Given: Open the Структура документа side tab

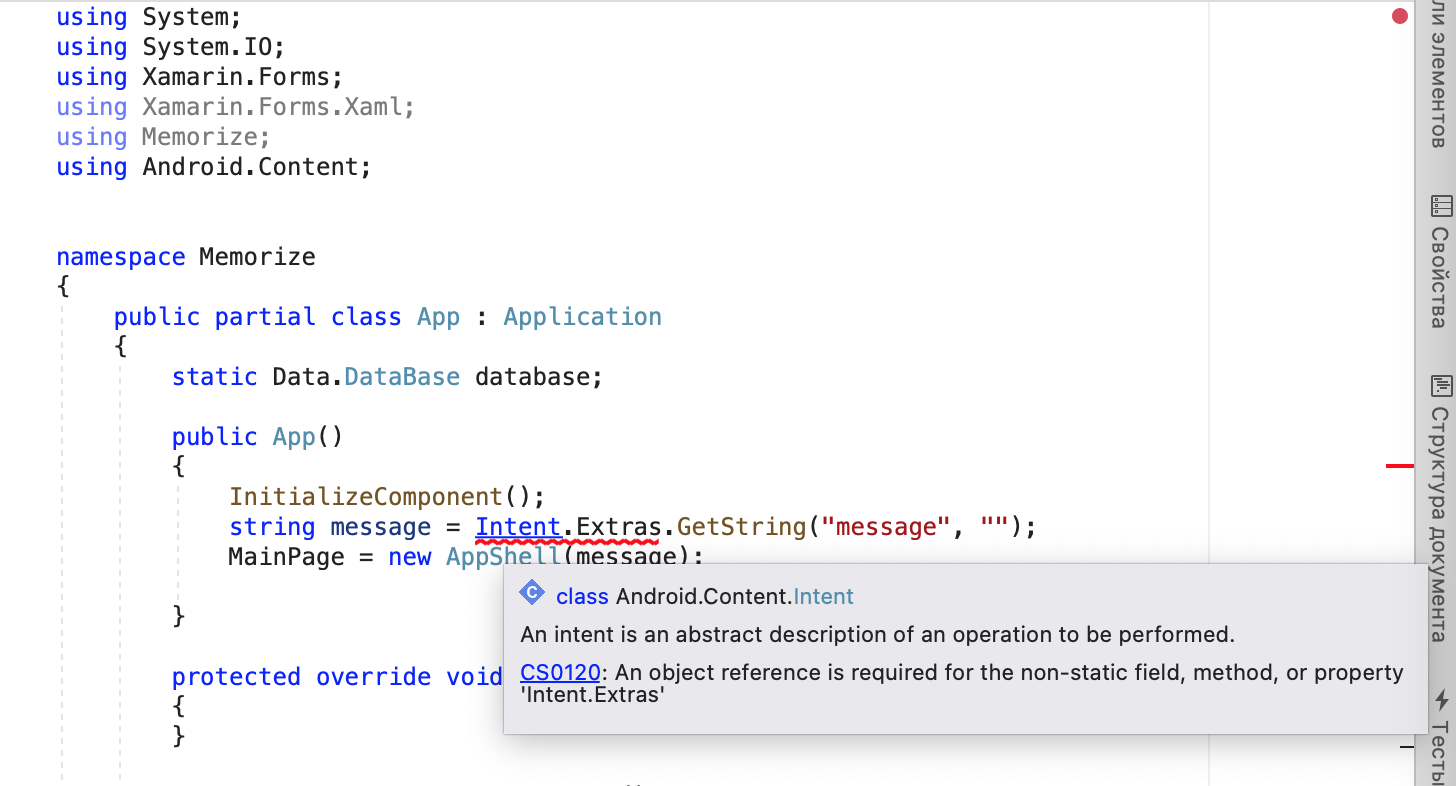Looking at the screenshot, I should click(1439, 522).
